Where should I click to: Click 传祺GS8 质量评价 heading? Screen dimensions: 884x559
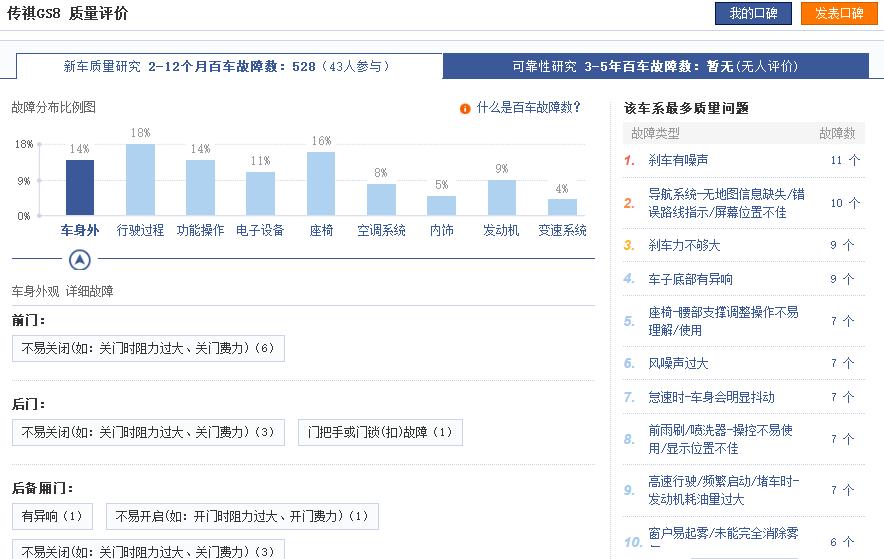68,13
